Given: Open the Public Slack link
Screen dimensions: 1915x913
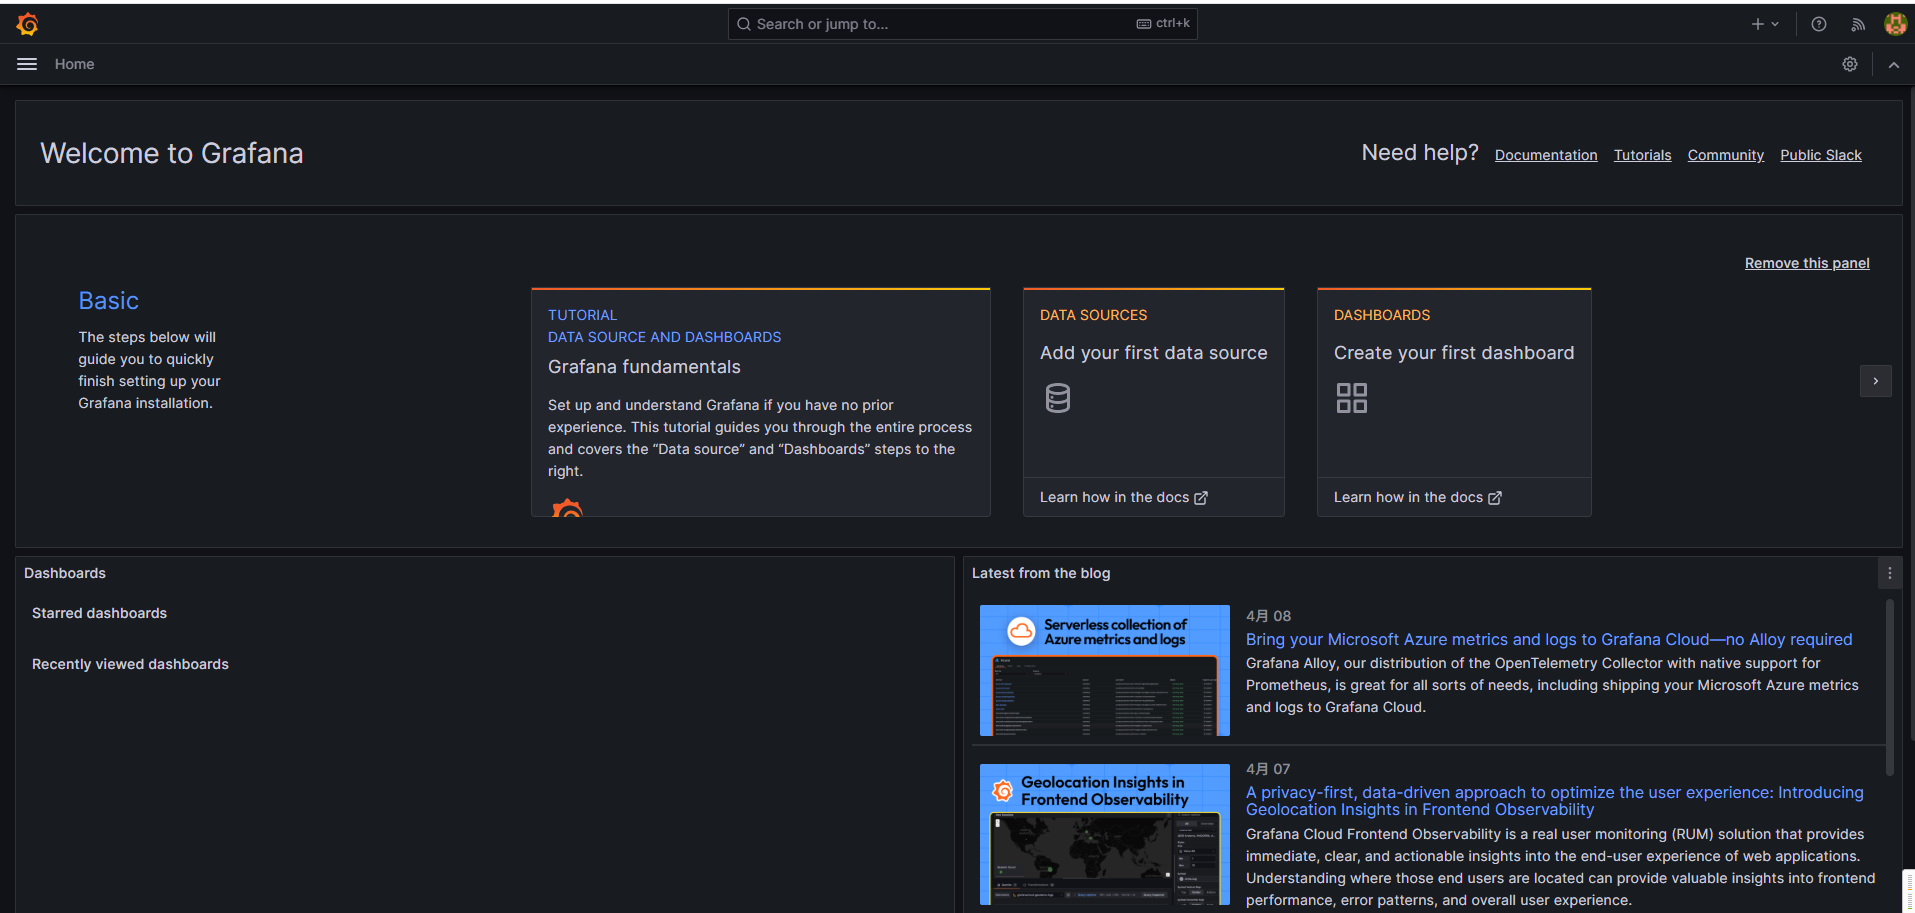Looking at the screenshot, I should pyautogui.click(x=1820, y=155).
